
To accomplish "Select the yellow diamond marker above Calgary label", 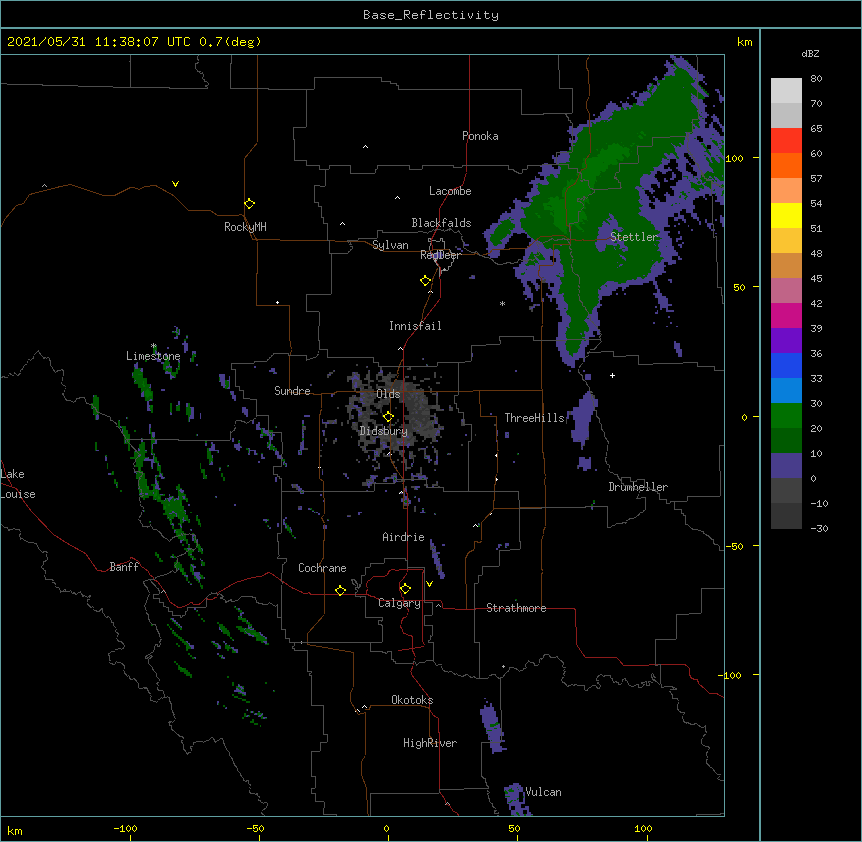I will (405, 589).
